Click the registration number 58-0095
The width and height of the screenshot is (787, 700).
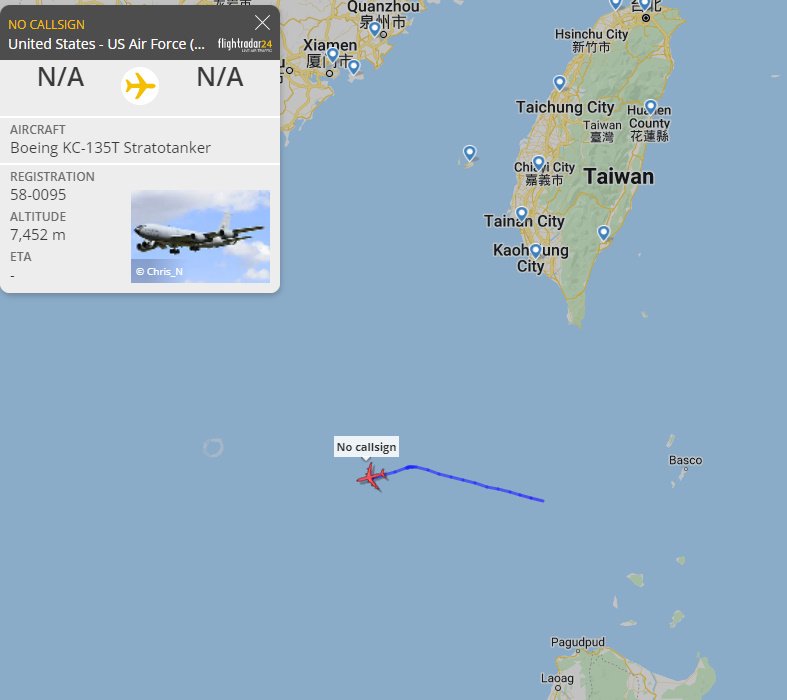tap(38, 195)
